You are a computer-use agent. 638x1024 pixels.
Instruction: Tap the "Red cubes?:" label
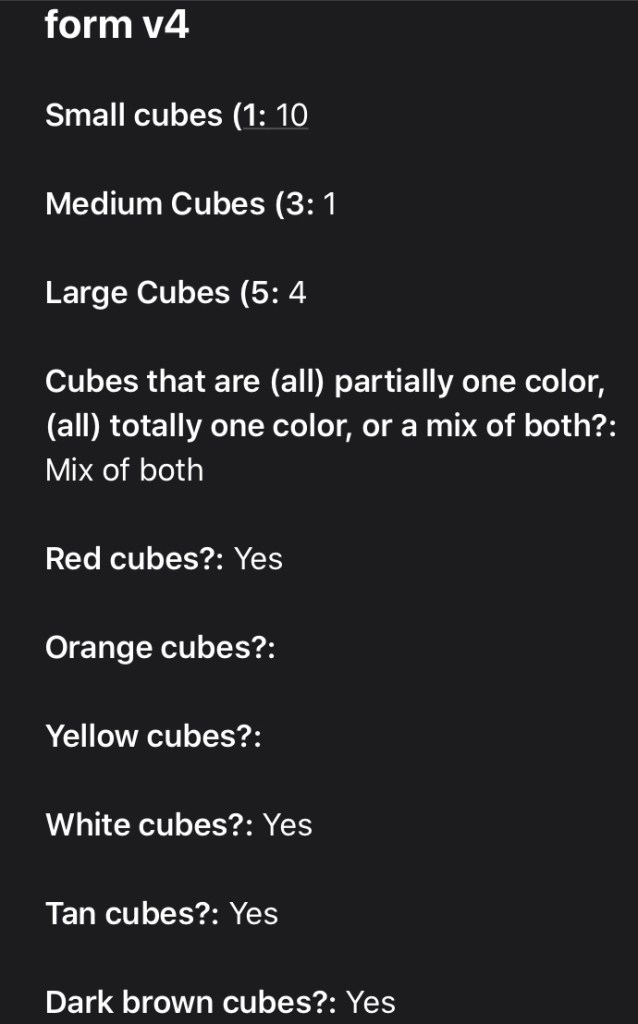(x=135, y=559)
